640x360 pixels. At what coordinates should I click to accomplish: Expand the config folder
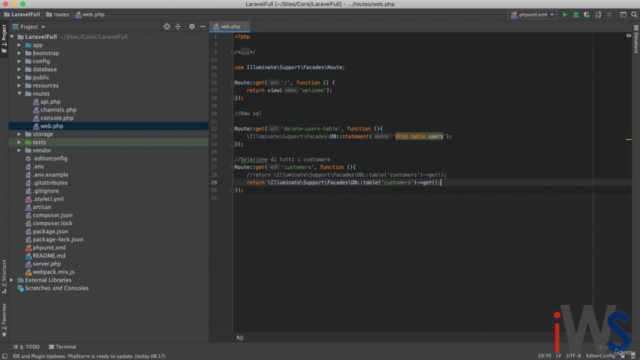19,61
